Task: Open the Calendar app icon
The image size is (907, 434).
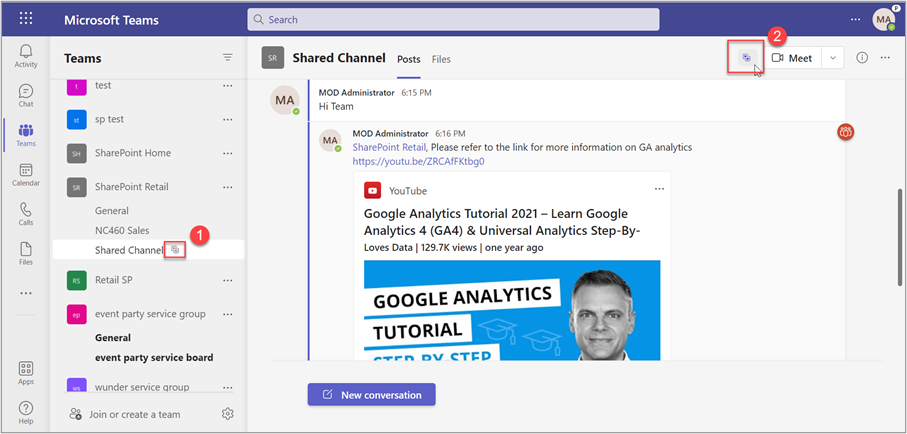Action: coord(26,175)
